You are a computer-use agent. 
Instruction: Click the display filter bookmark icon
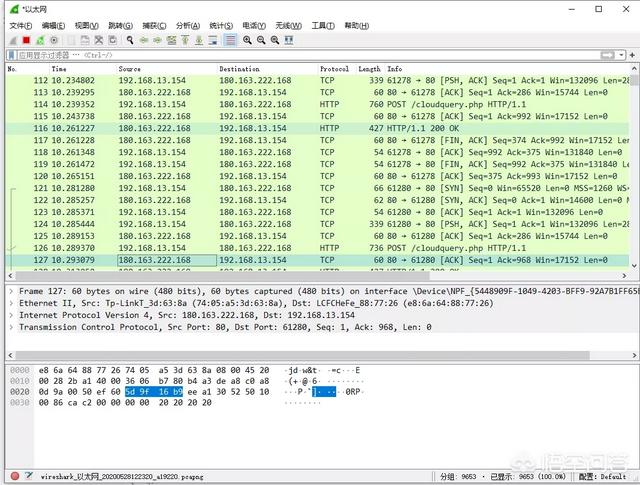[x=12, y=55]
